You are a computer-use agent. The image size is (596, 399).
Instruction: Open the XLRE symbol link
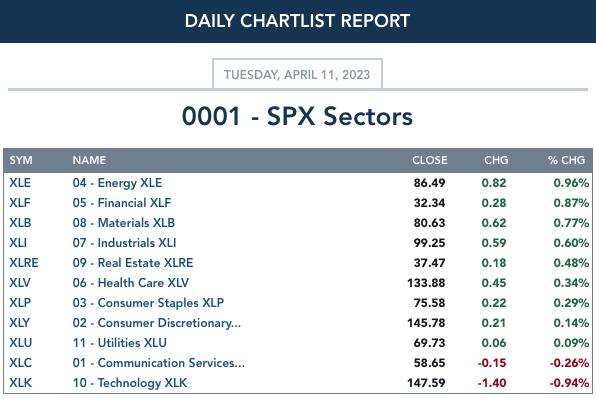click(x=24, y=263)
